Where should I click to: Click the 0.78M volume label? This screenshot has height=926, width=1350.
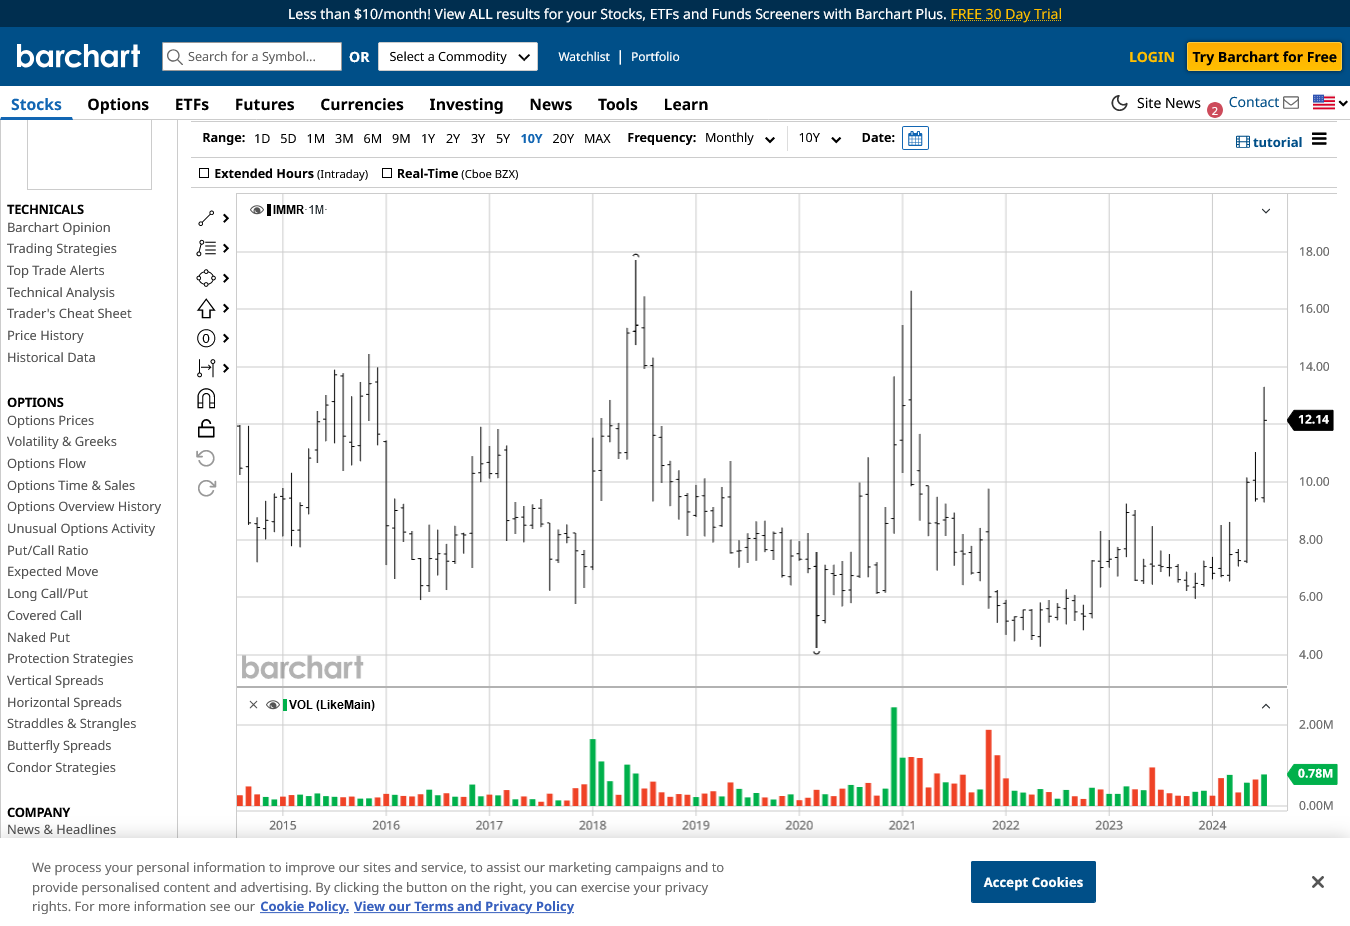(1314, 774)
